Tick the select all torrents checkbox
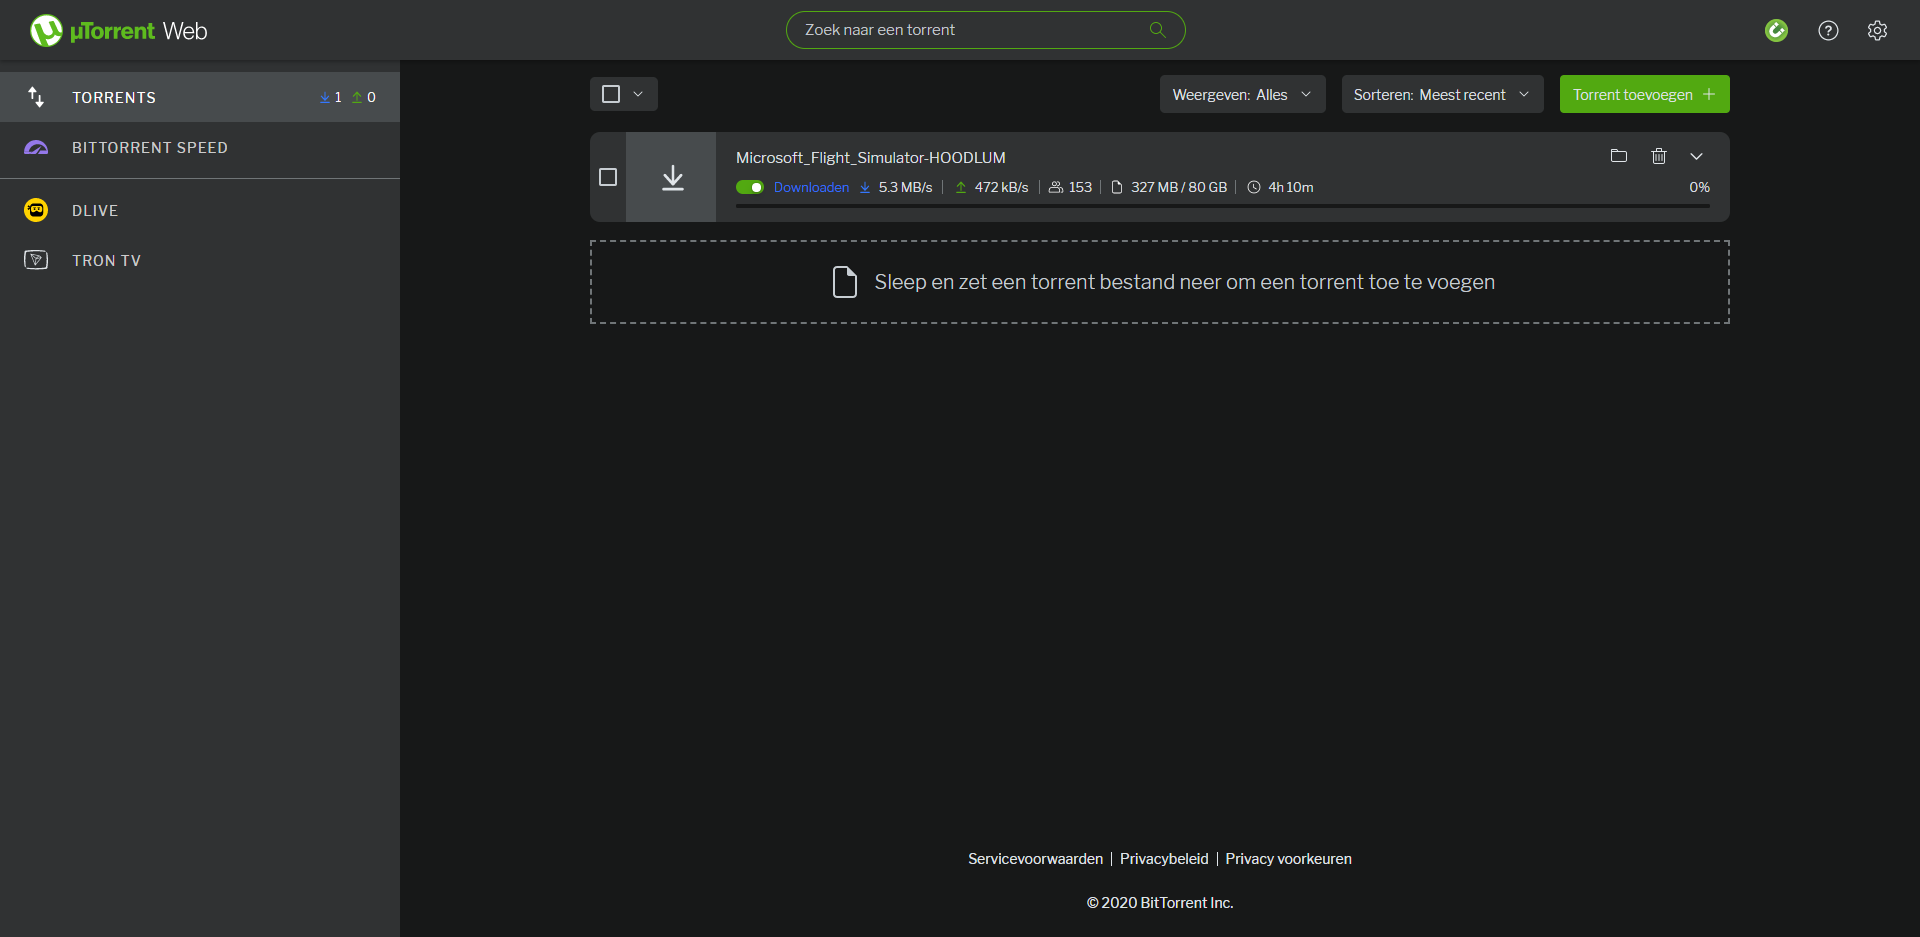 (x=611, y=94)
